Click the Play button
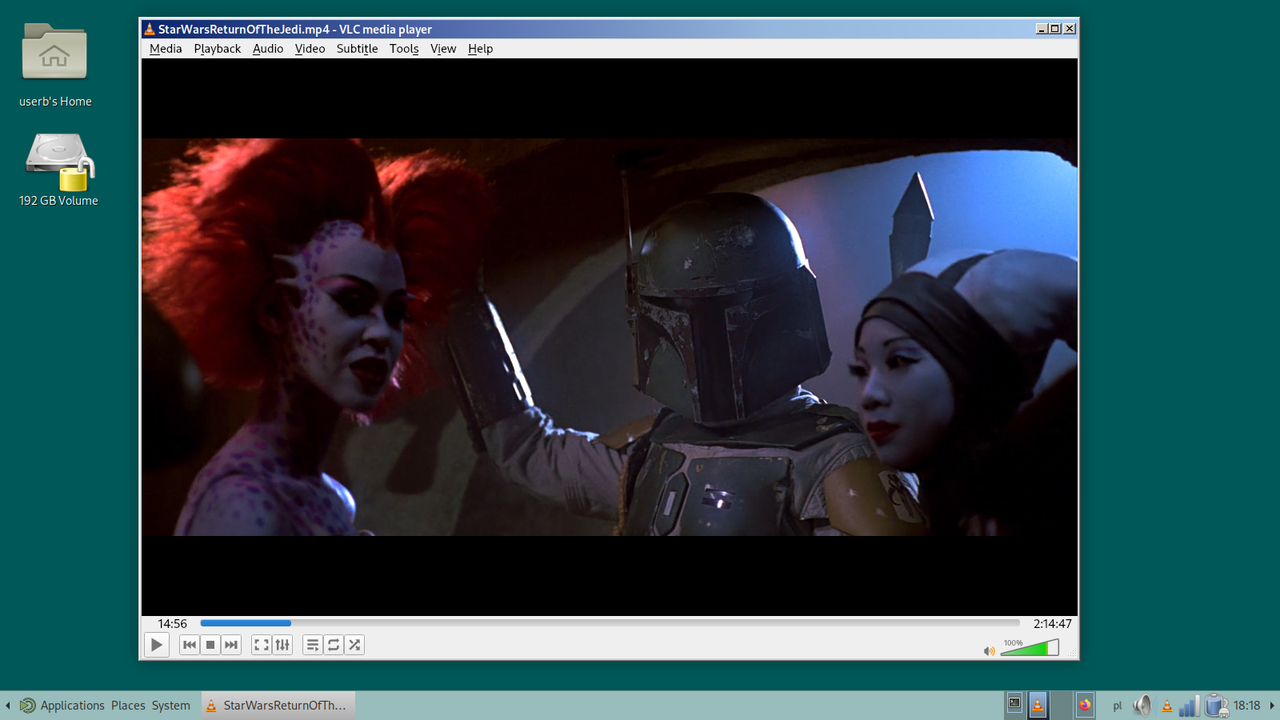 [x=156, y=645]
